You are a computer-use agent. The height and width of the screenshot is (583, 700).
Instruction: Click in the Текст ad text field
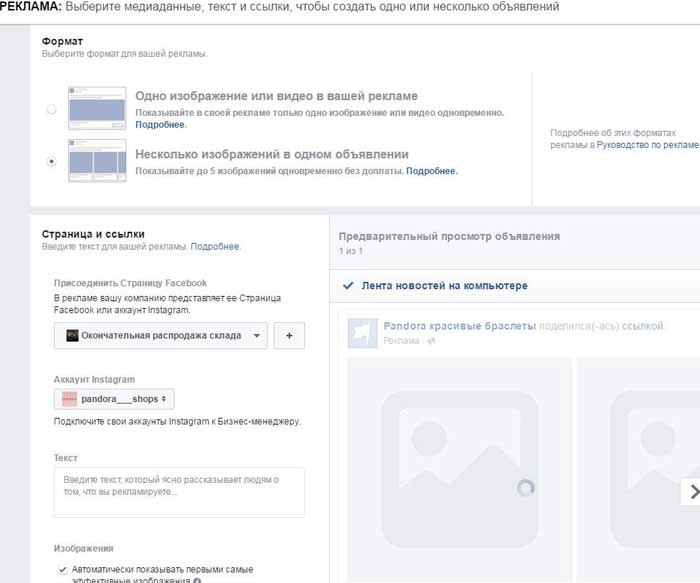click(179, 492)
